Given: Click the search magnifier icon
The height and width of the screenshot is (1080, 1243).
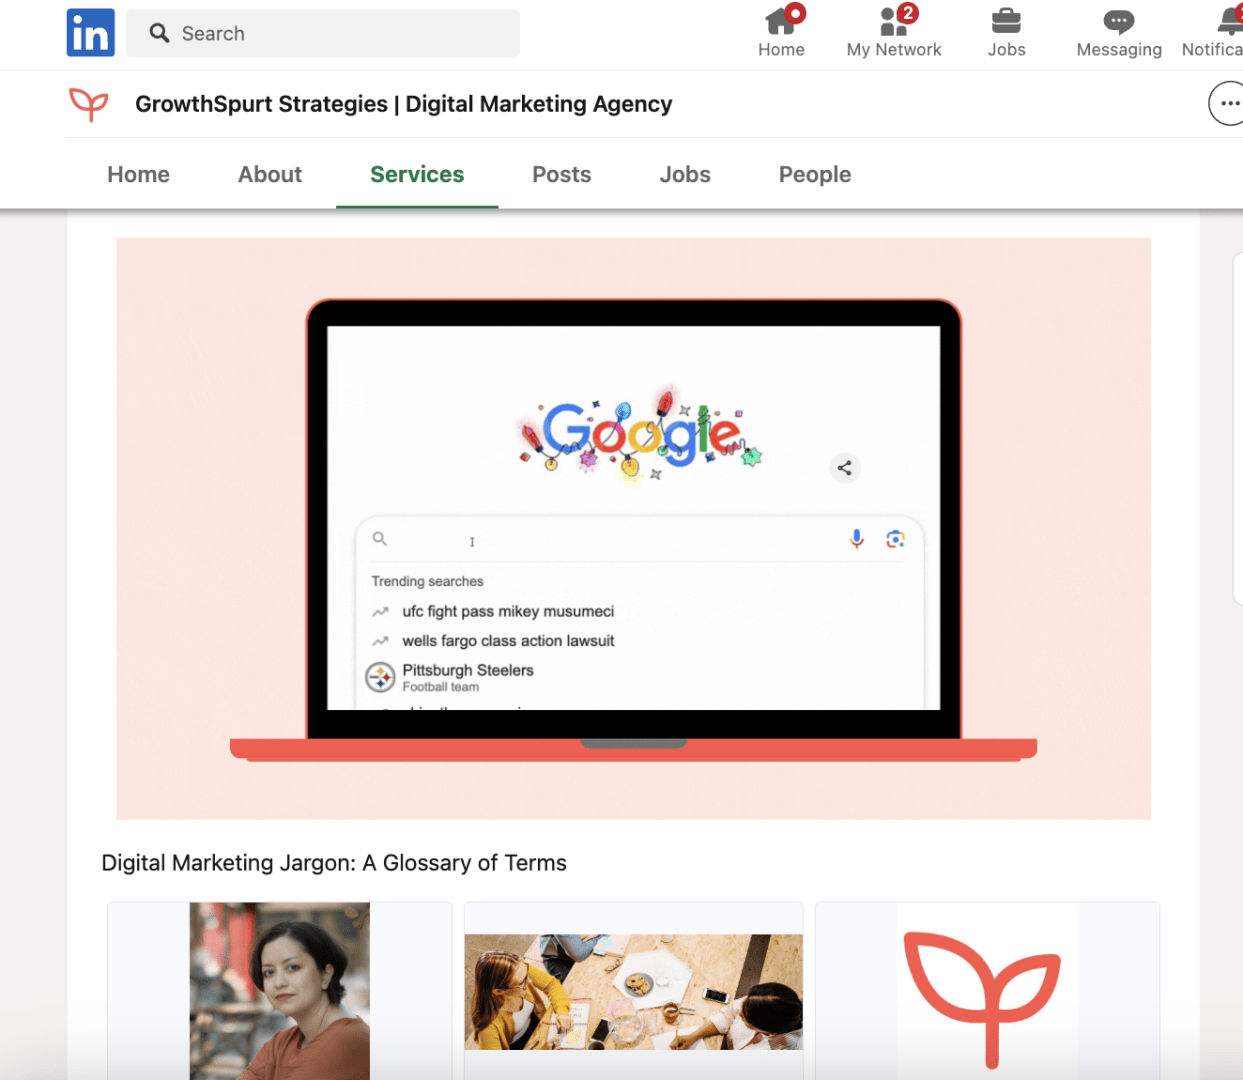Looking at the screenshot, I should click(x=159, y=33).
